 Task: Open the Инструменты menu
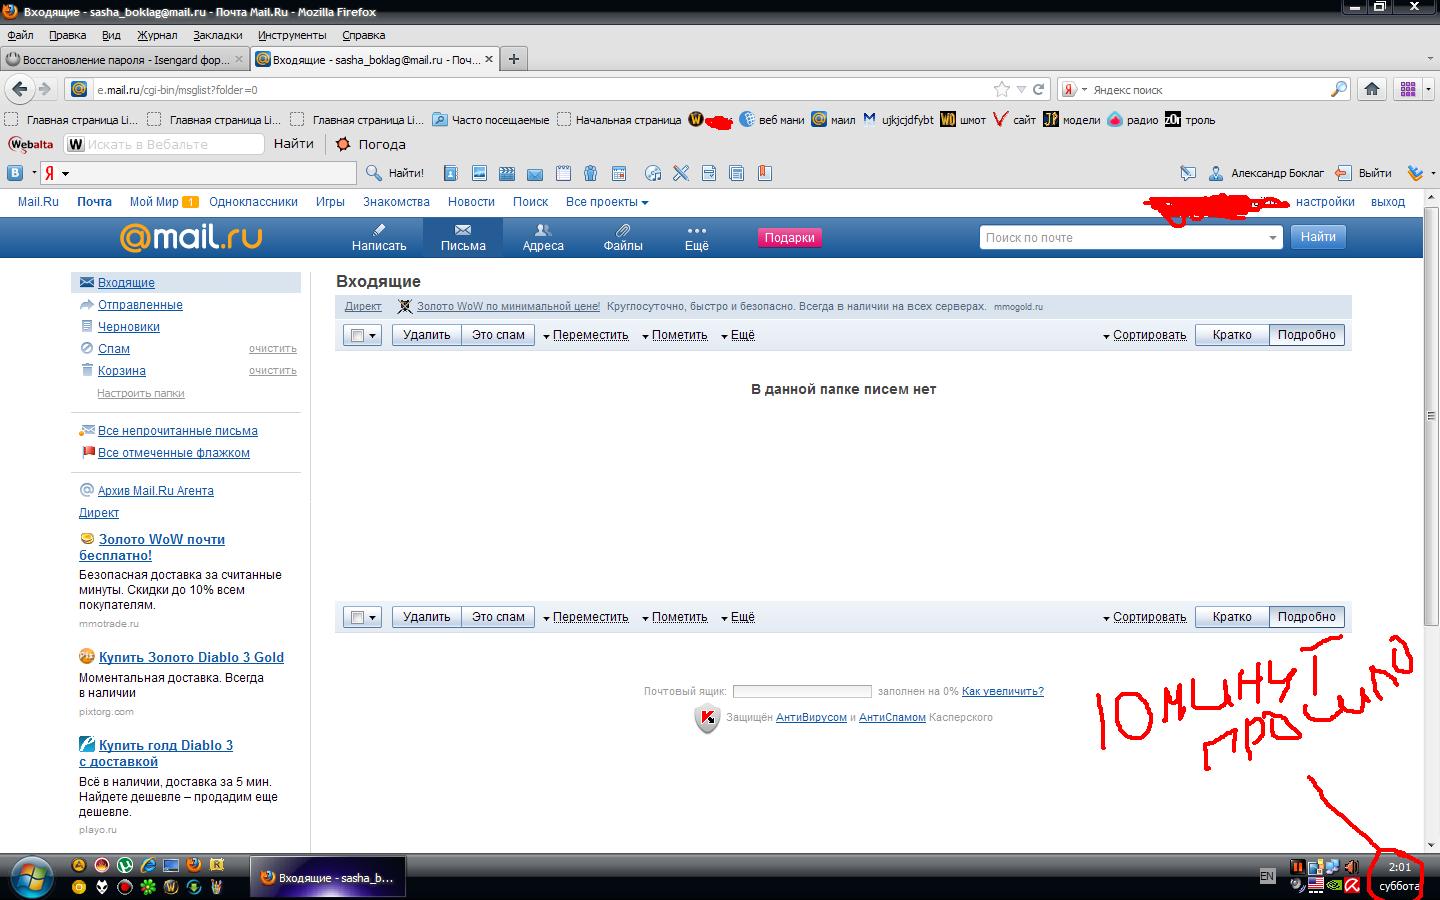point(292,35)
